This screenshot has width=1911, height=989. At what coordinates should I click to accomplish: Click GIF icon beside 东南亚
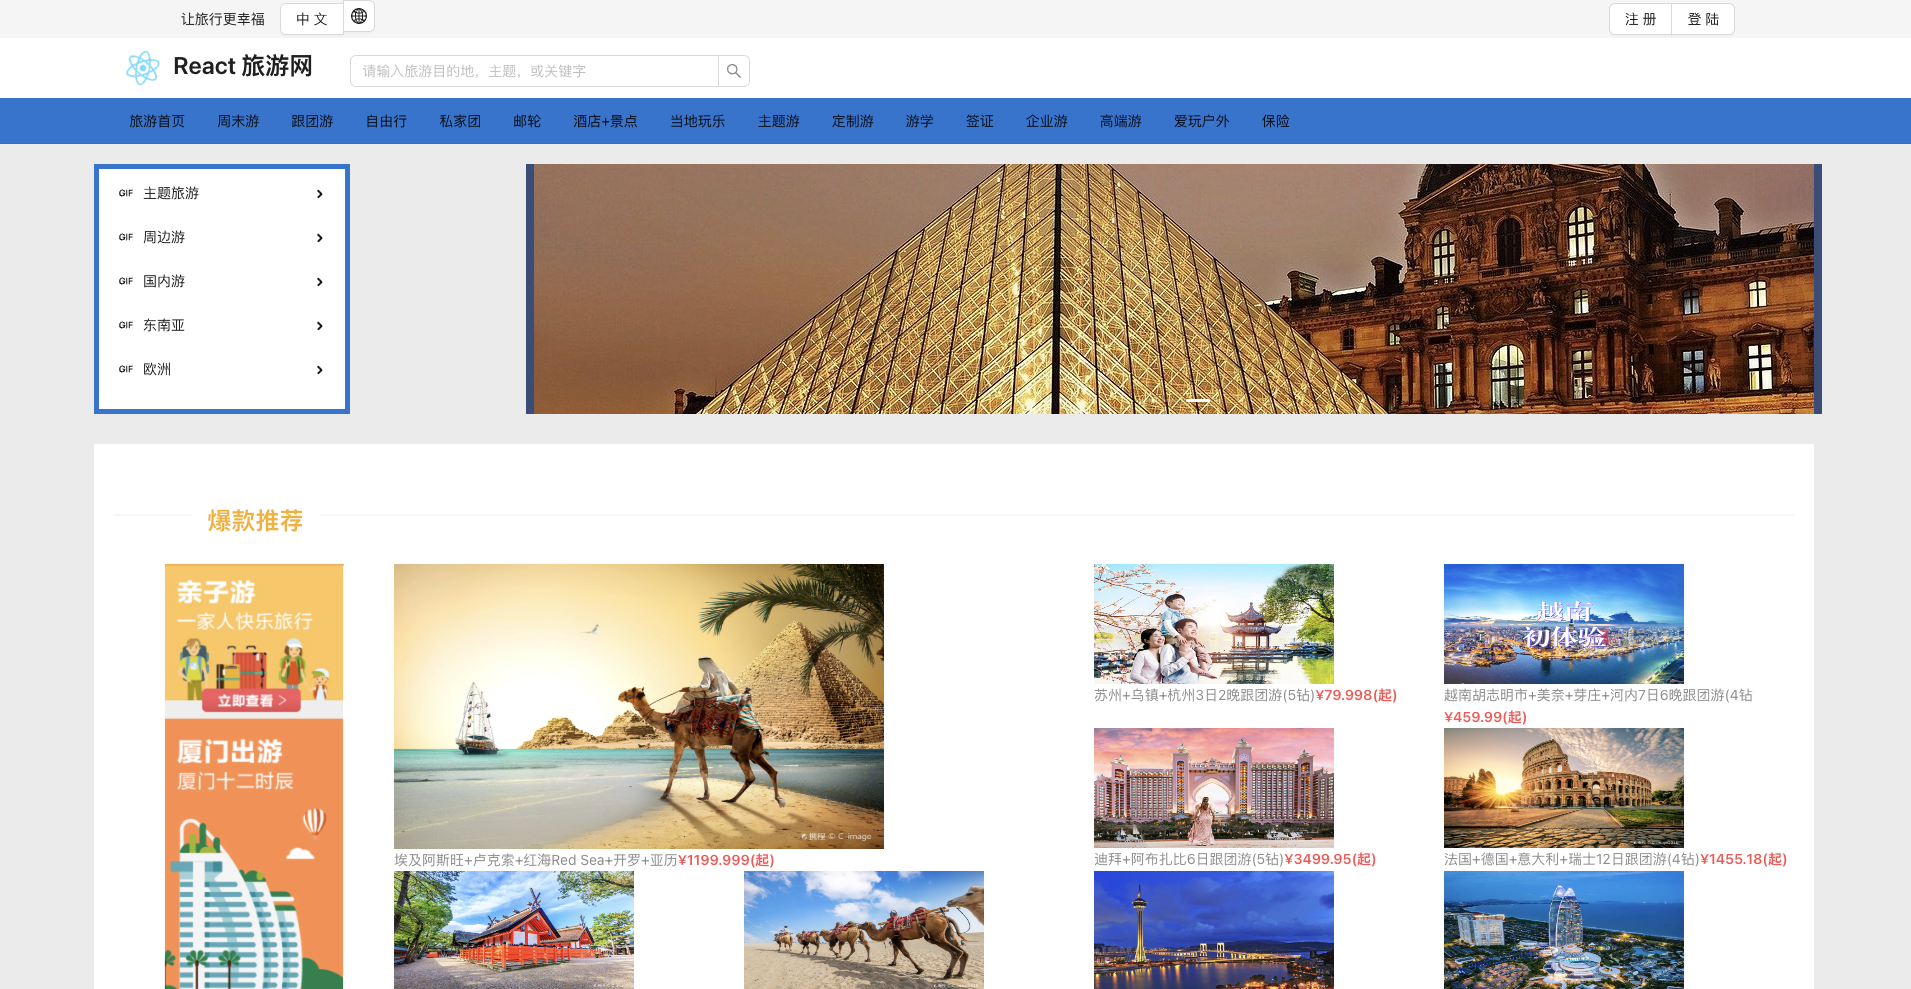tap(126, 325)
